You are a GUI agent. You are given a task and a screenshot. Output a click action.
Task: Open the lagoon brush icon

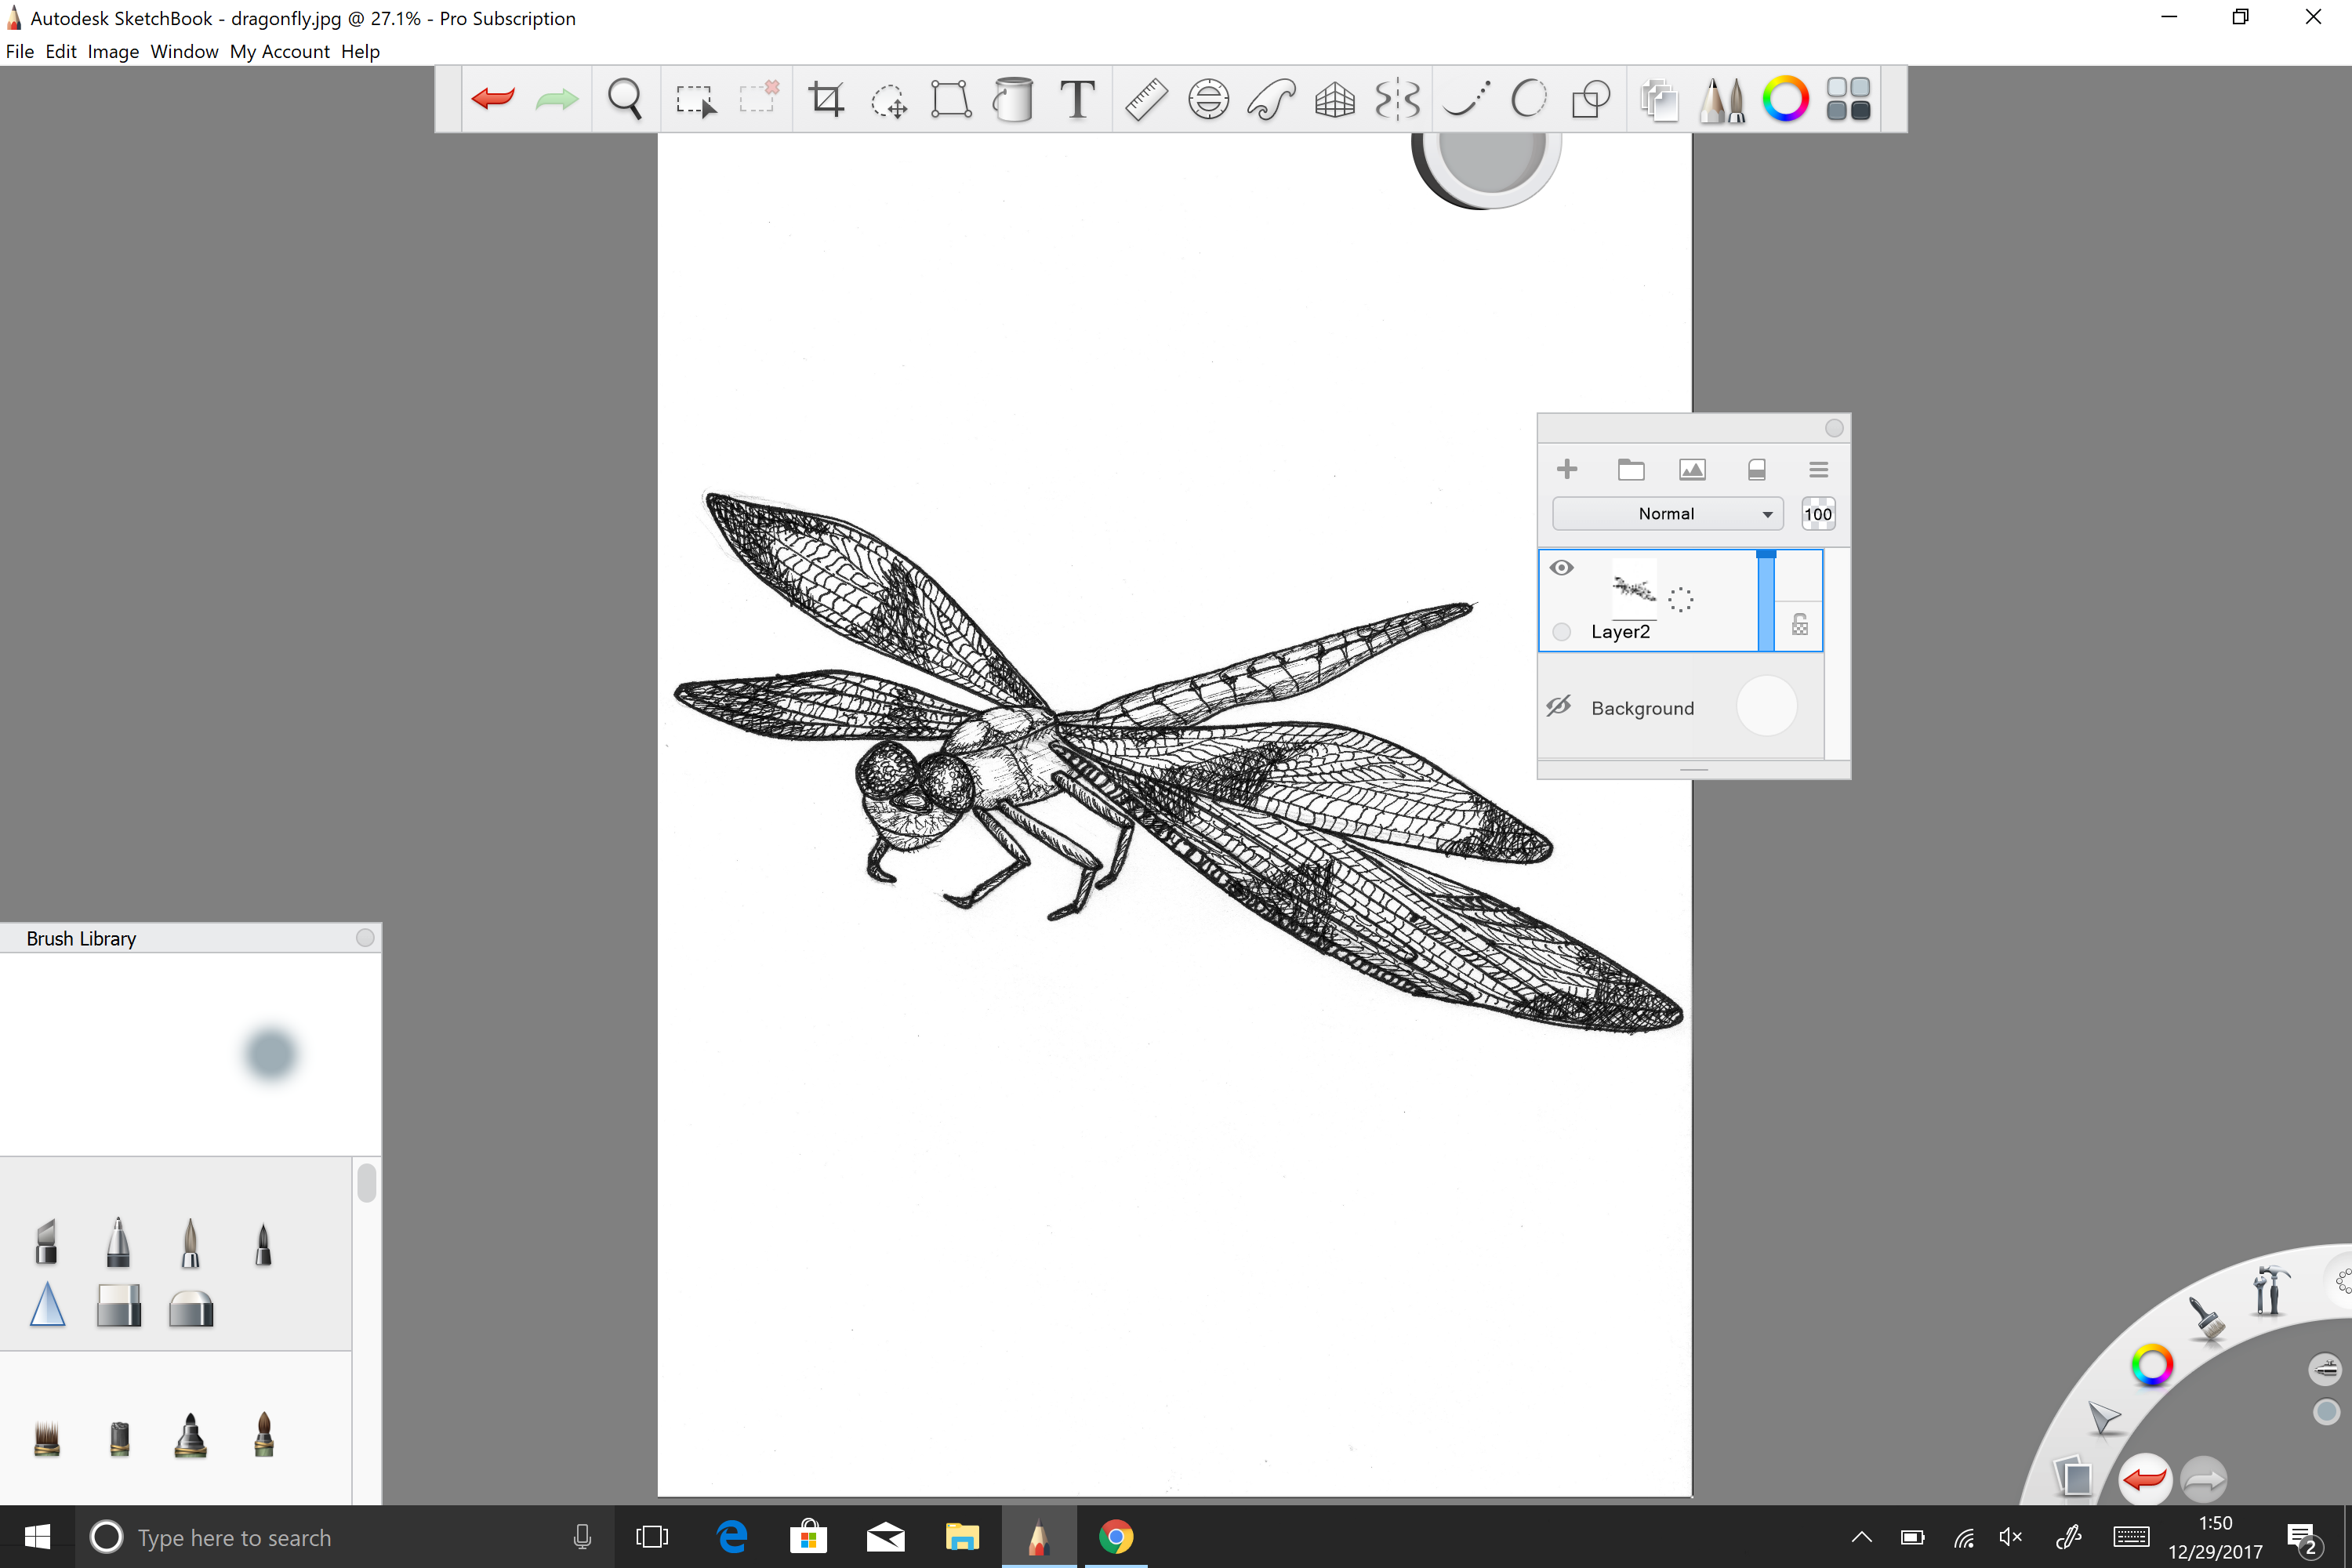pyautogui.click(x=2206, y=1318)
